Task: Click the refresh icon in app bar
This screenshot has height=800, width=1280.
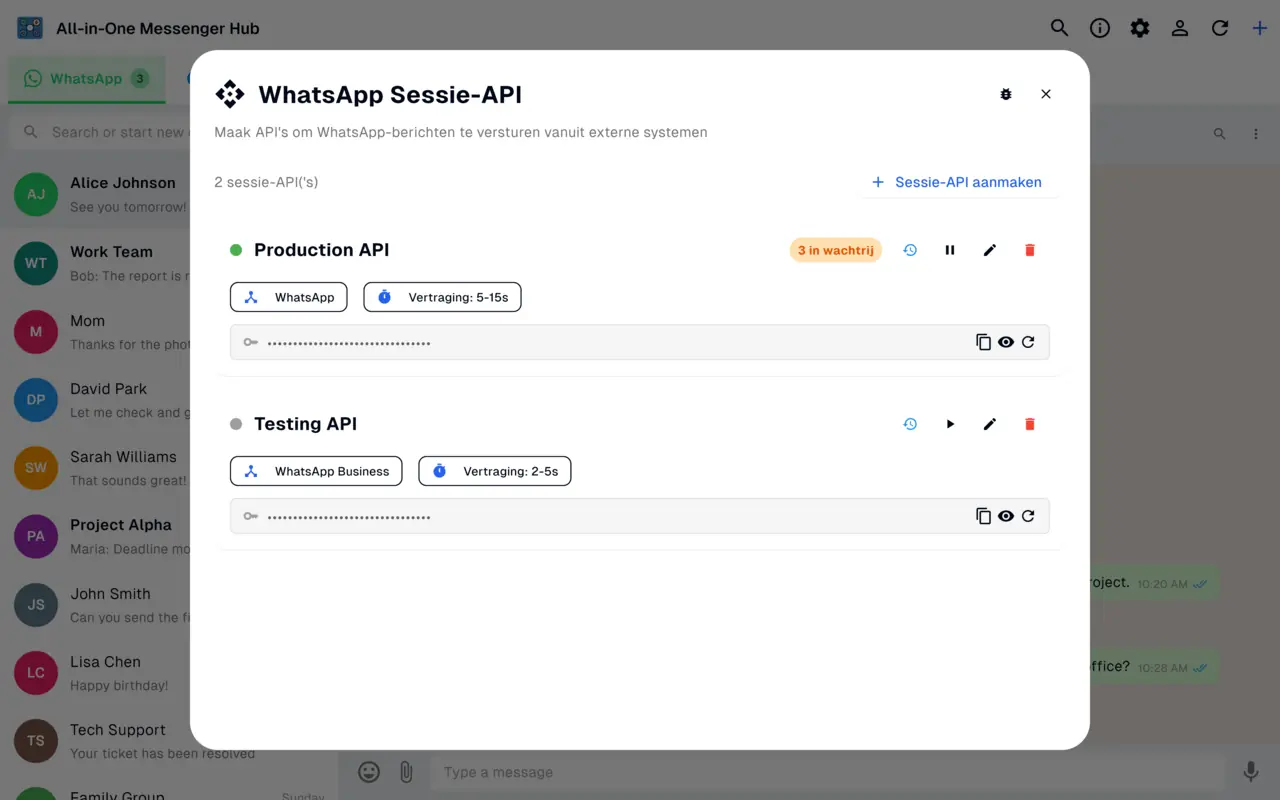Action: (x=1220, y=28)
